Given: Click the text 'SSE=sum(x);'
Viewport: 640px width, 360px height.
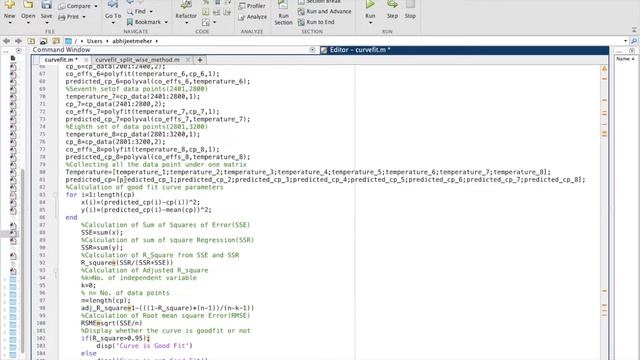Looking at the screenshot, I should (102, 233).
